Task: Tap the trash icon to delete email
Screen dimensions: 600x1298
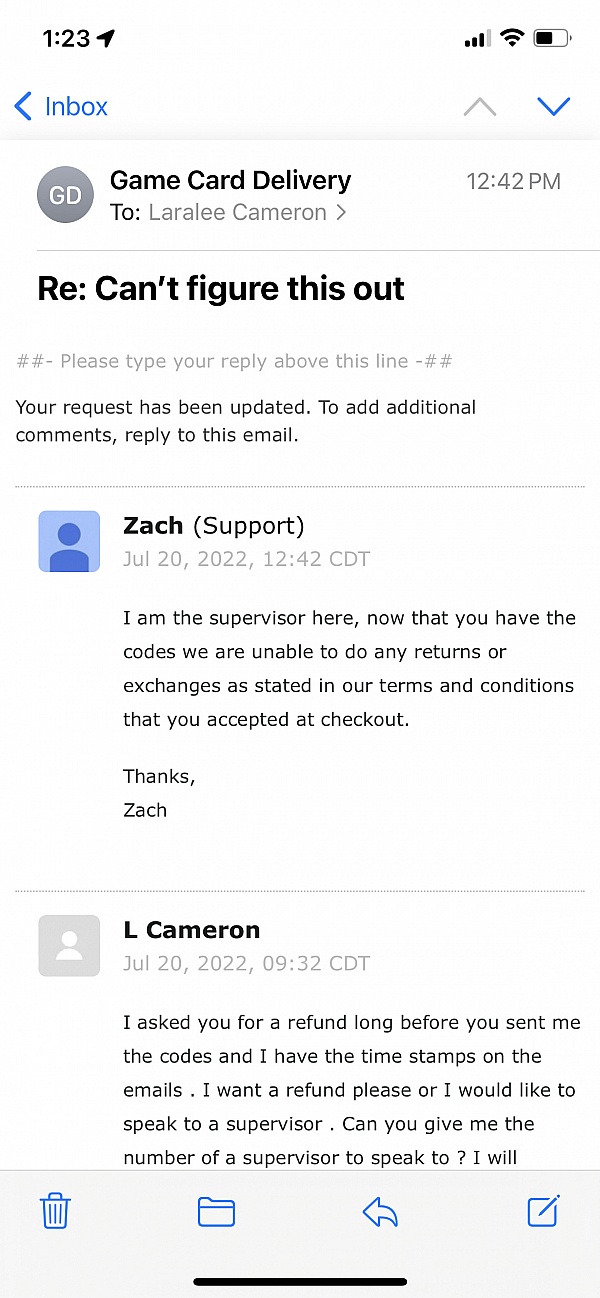Action: click(x=54, y=1212)
